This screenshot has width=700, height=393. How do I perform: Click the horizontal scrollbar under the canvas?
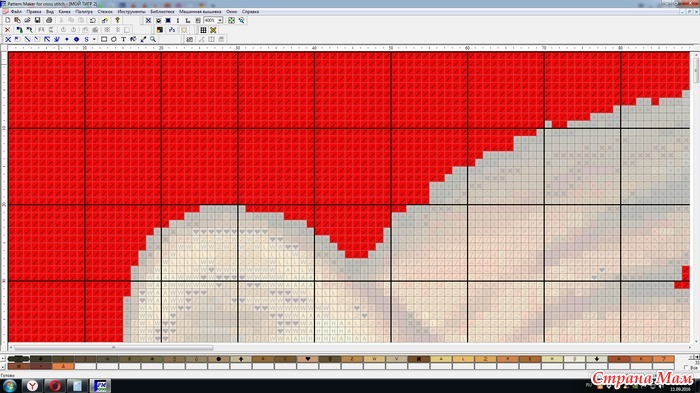(350, 347)
